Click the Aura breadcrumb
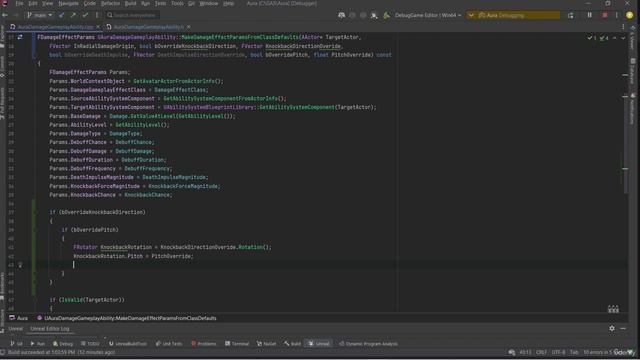Screen dimensions: 640x360 click(x=19, y=318)
